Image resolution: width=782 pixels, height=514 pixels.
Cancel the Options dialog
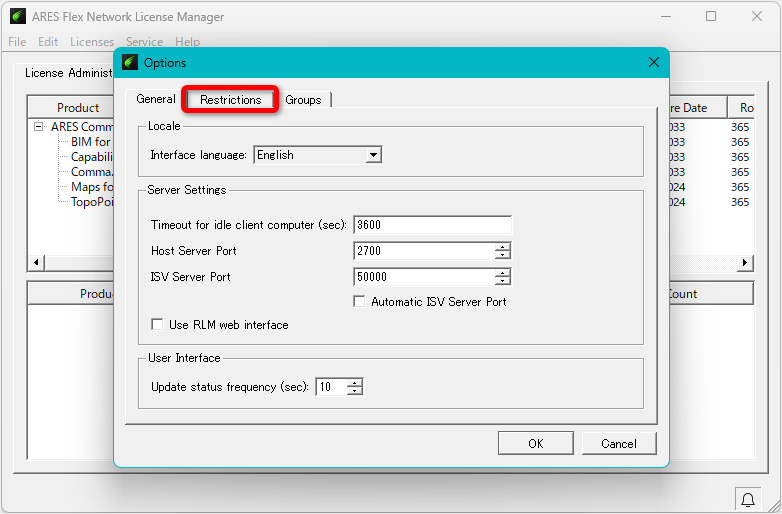619,443
